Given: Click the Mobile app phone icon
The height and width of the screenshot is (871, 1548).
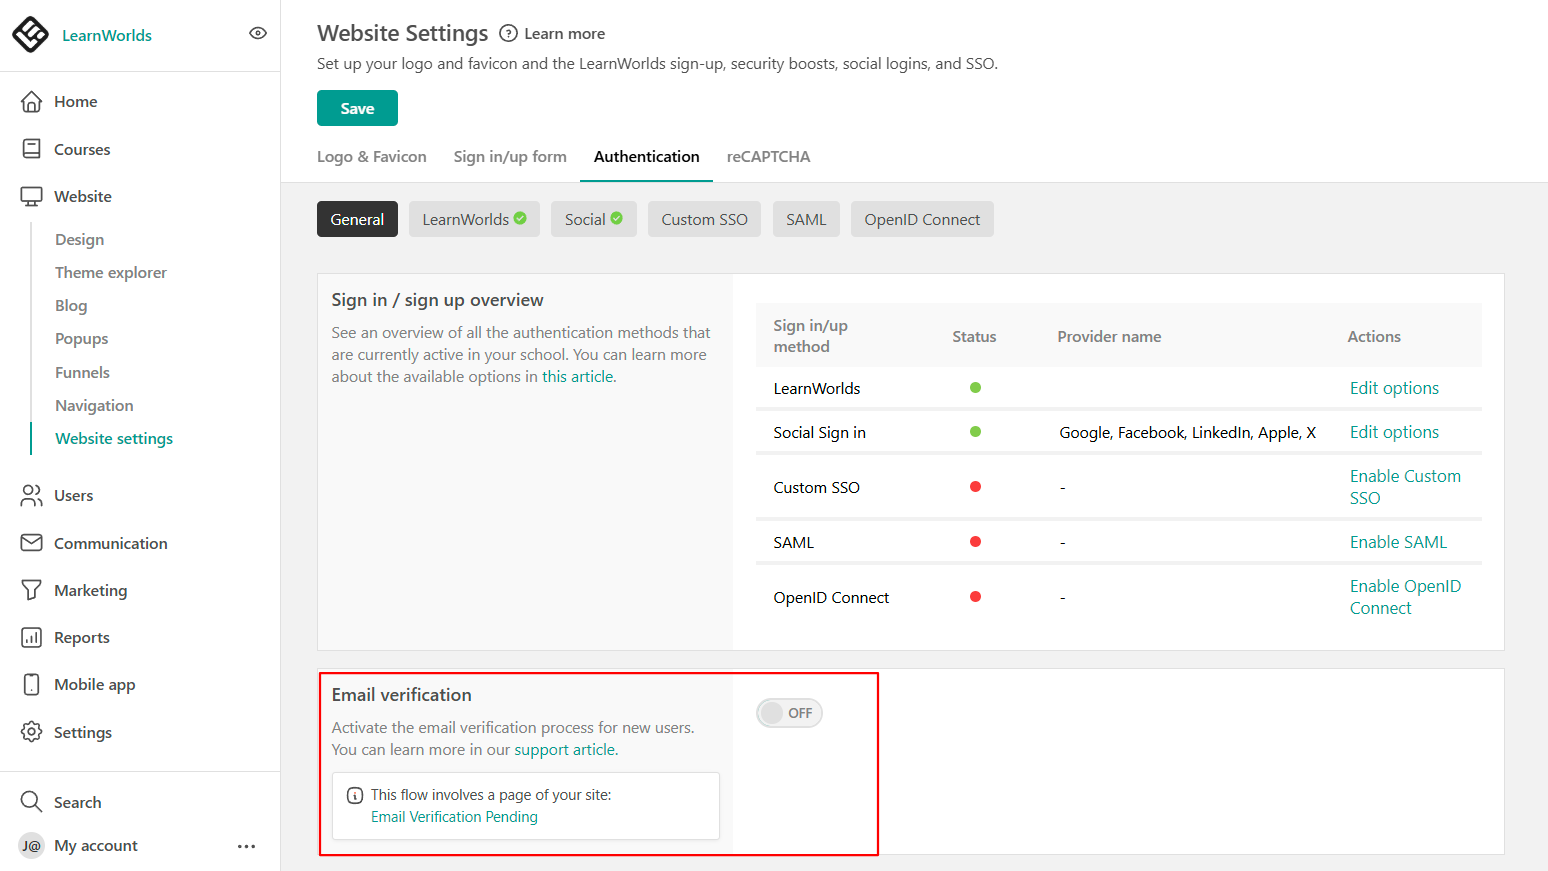Looking at the screenshot, I should (x=32, y=685).
